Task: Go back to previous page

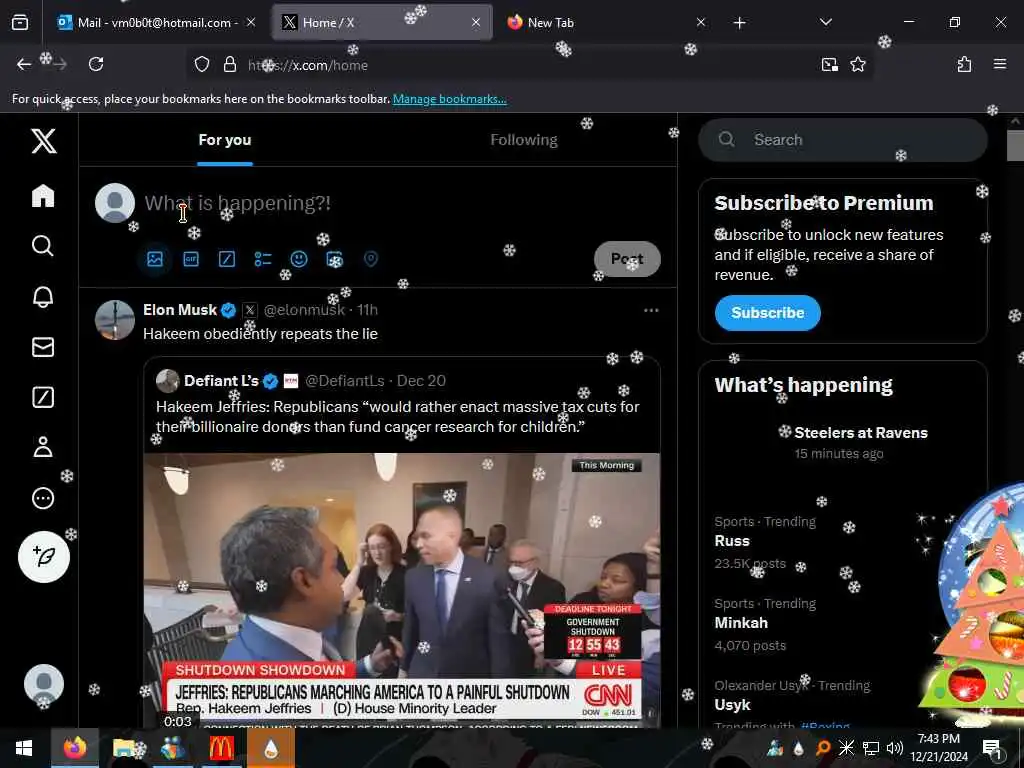Action: coord(24,64)
